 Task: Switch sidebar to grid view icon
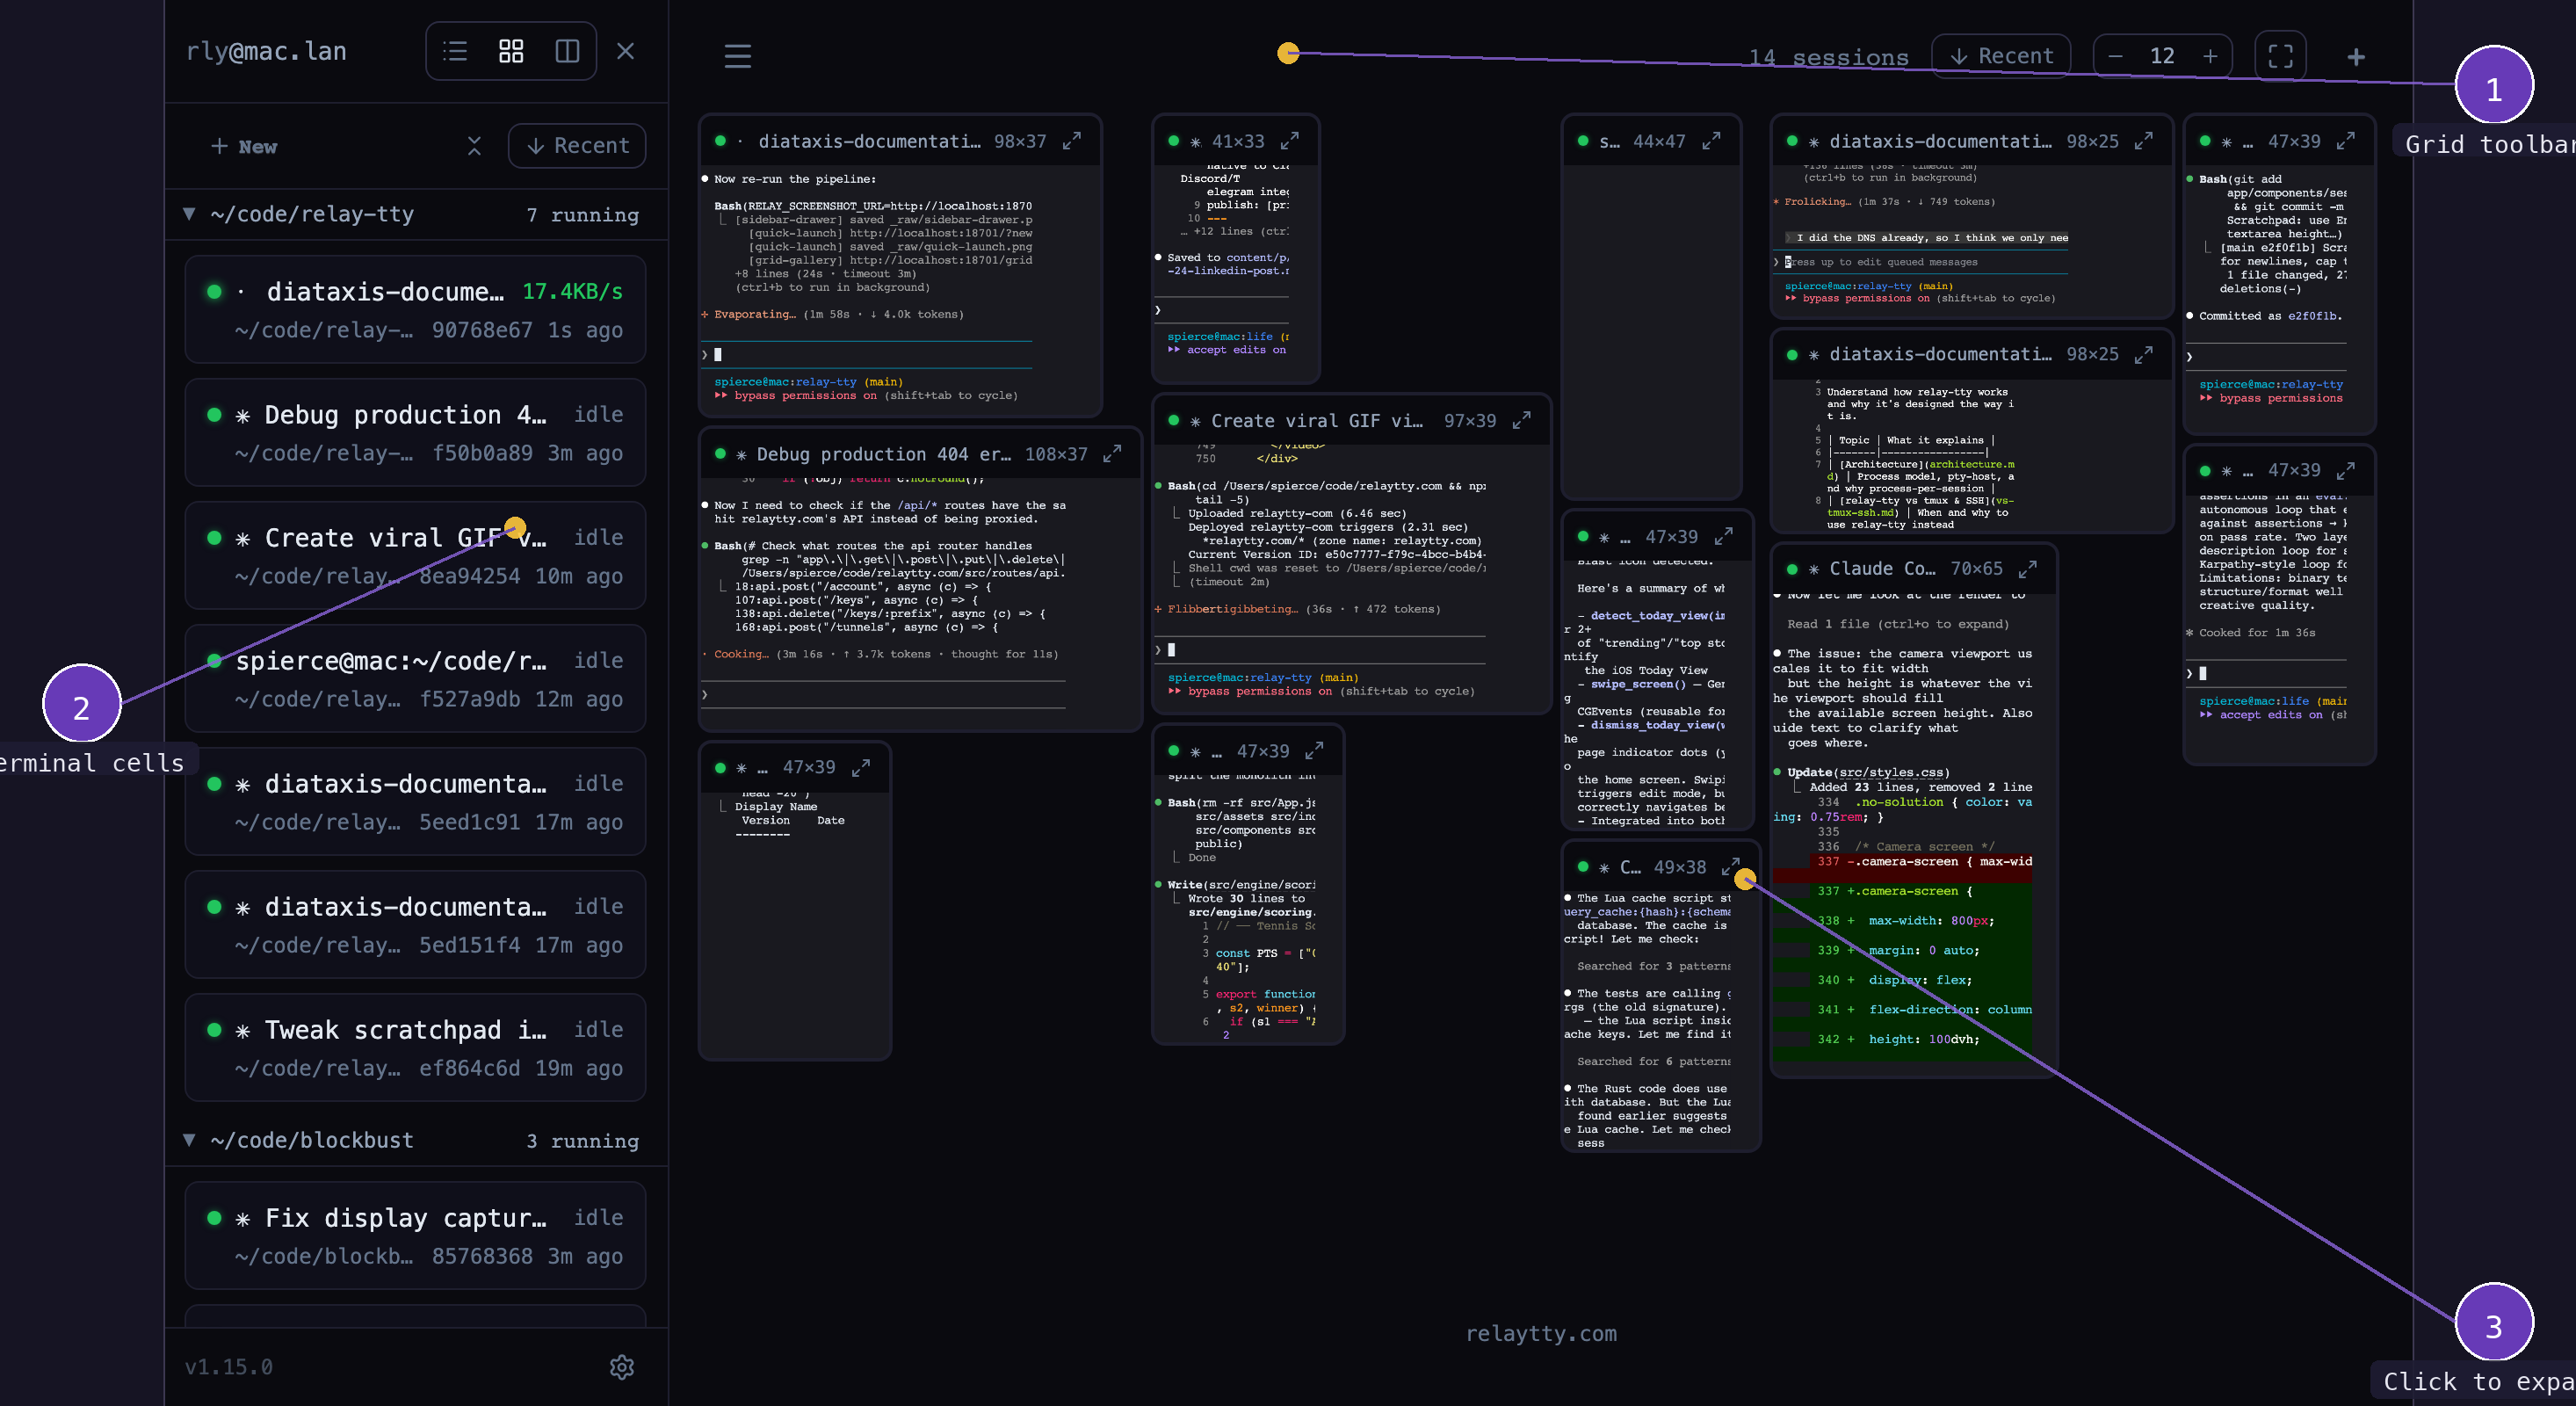pos(511,51)
